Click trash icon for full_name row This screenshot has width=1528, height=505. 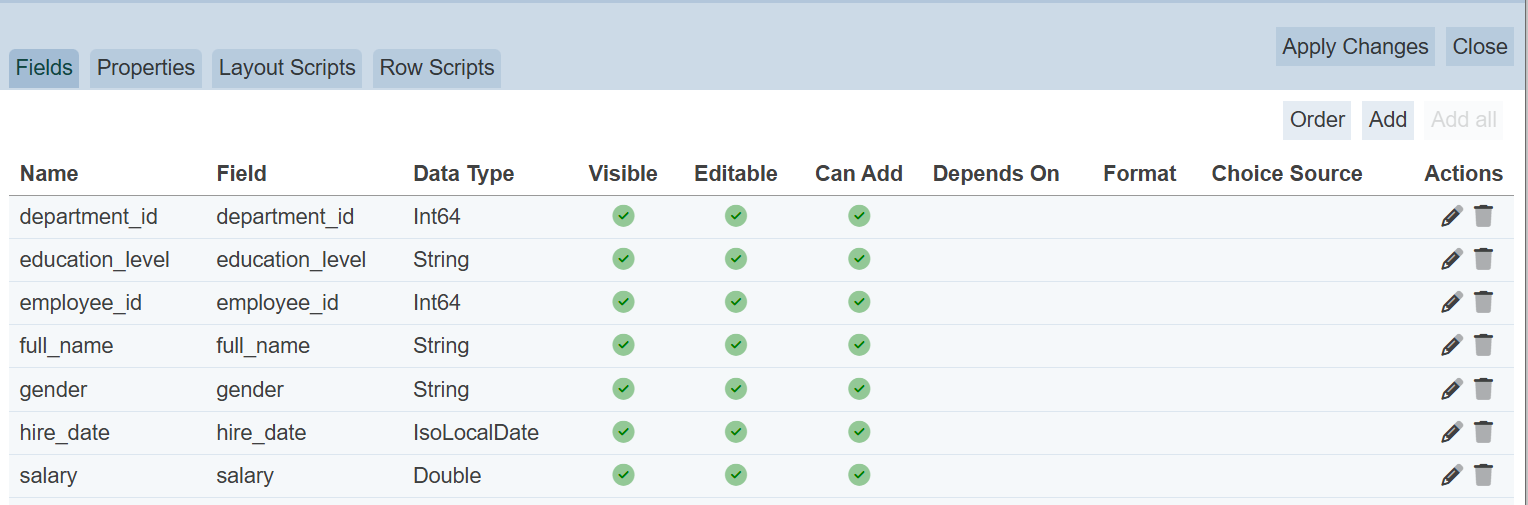1483,345
